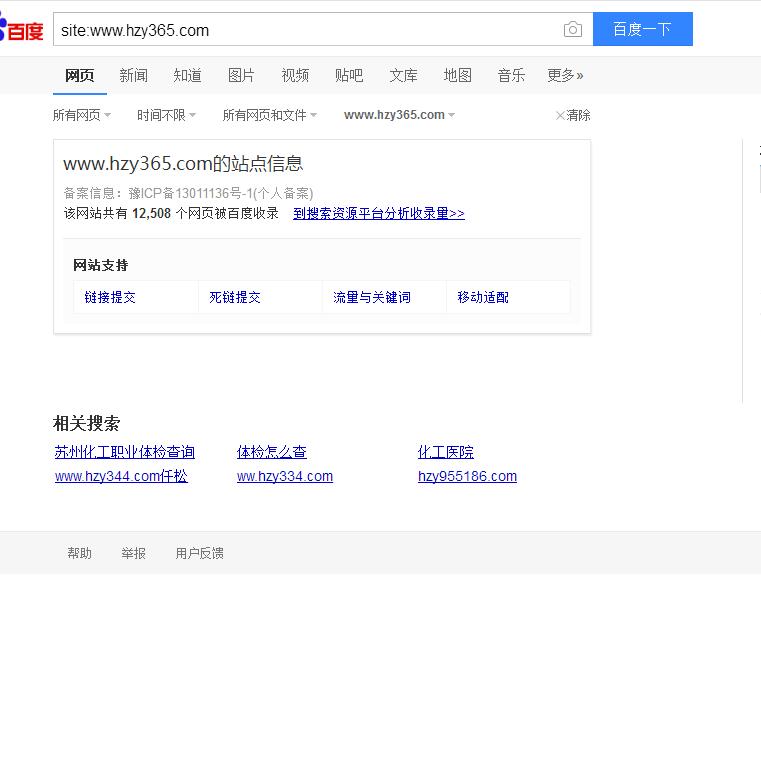The width and height of the screenshot is (761, 763).
Task: Open related search ww.hzy334.com
Action: tap(285, 476)
